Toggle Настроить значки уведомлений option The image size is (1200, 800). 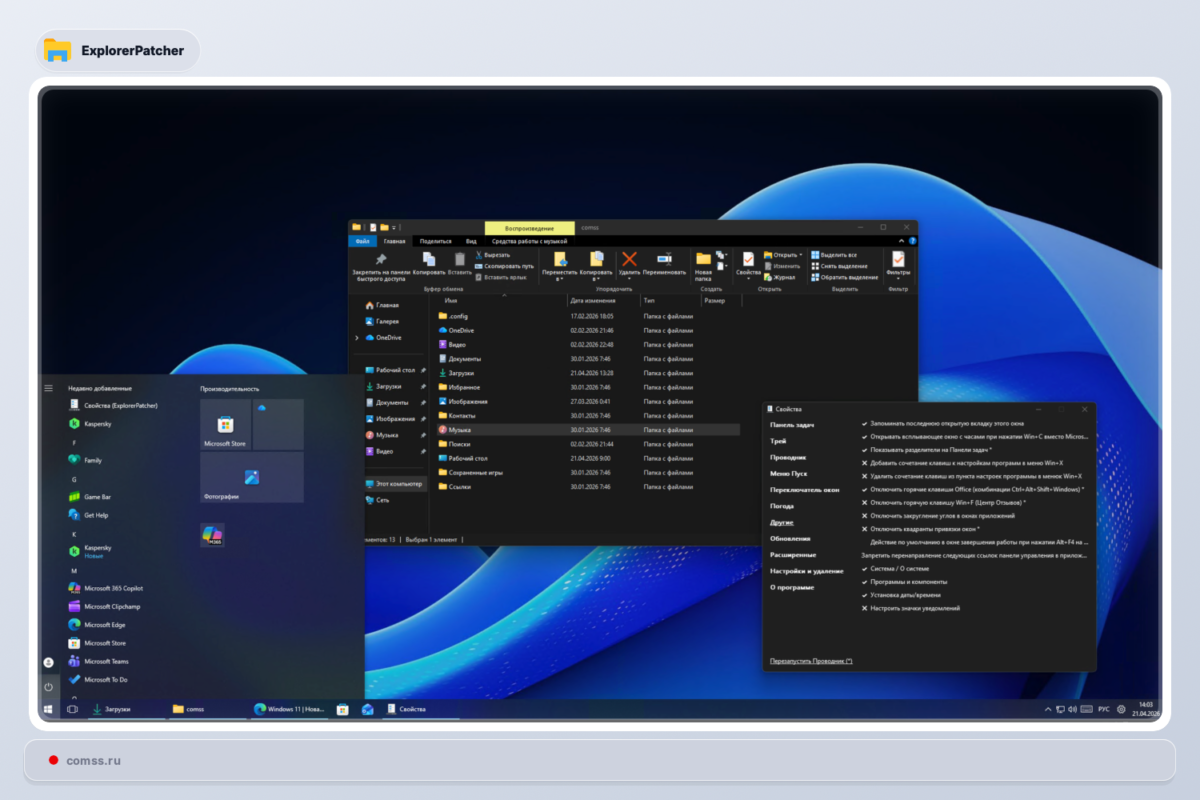pos(914,608)
